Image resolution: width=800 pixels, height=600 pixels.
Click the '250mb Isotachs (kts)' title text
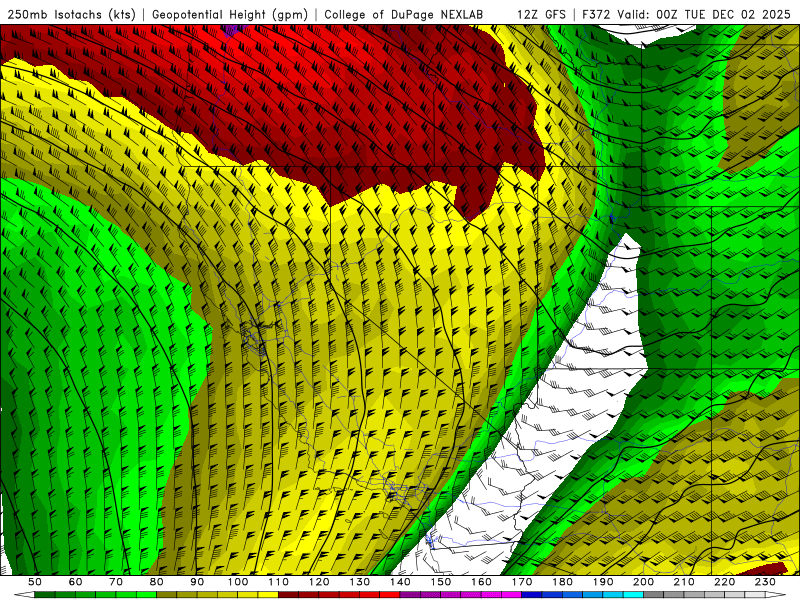pyautogui.click(x=72, y=15)
